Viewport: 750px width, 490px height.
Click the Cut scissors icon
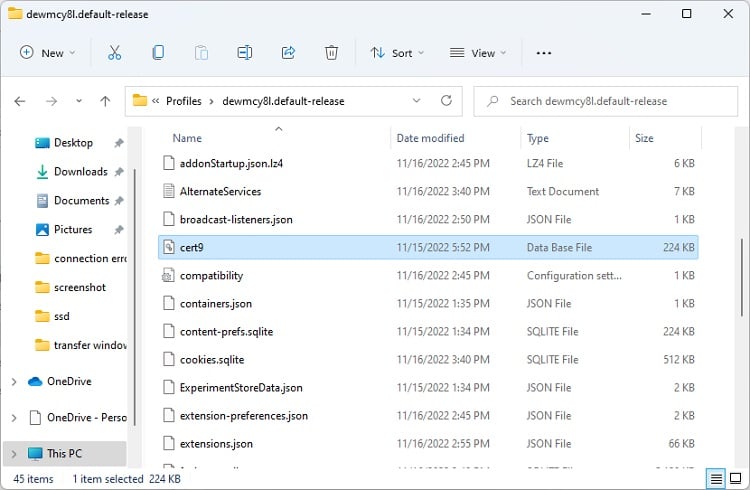tap(114, 53)
